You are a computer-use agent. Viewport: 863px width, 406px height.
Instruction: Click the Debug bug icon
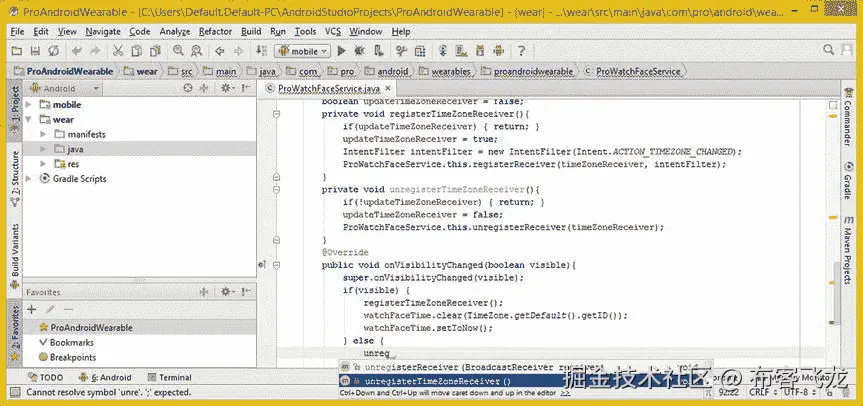point(359,51)
